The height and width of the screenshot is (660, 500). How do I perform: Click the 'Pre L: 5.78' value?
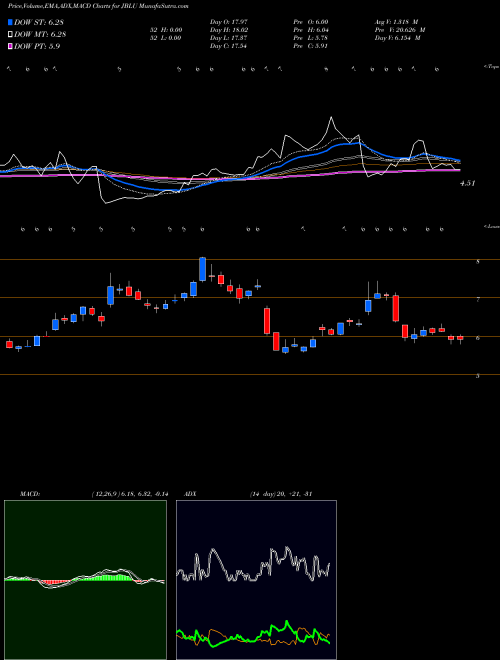tap(311, 38)
